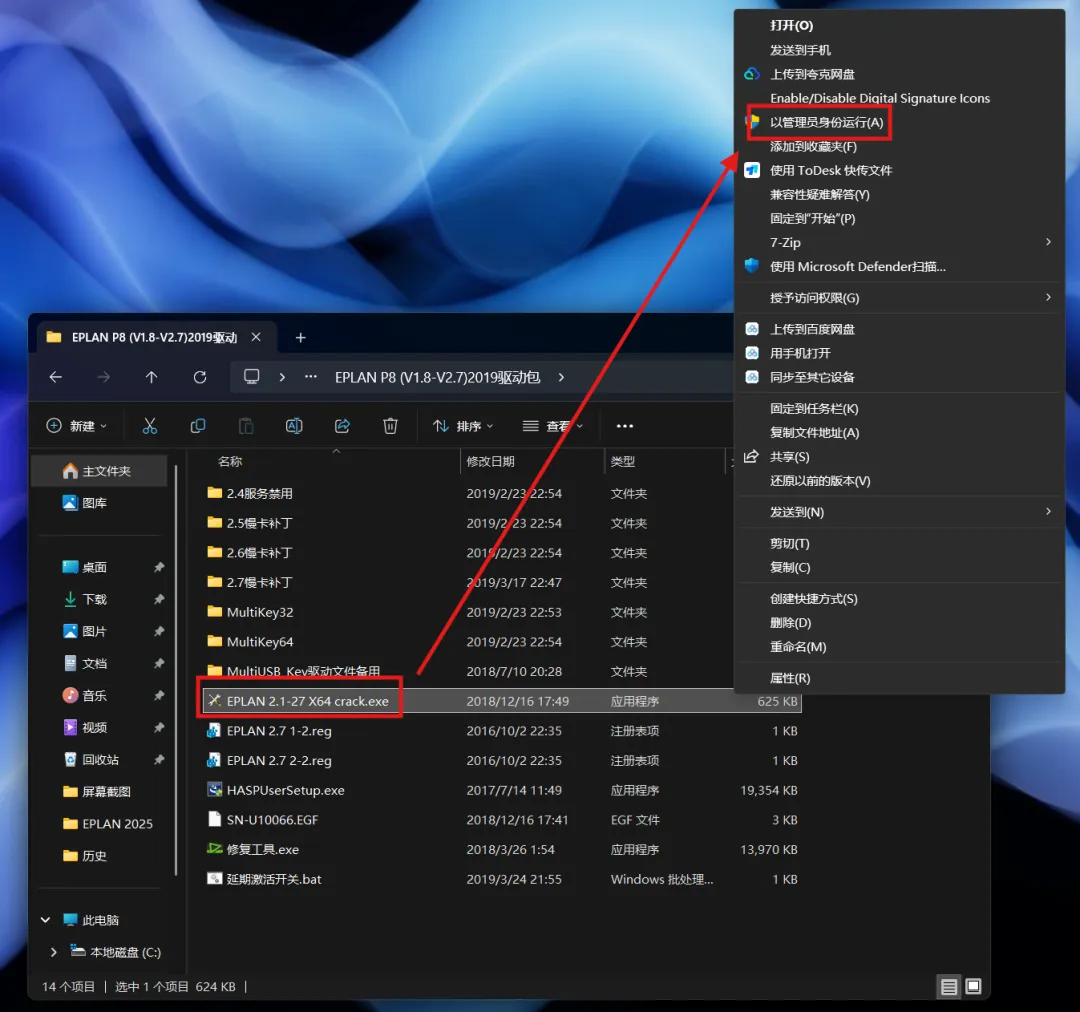Click the Delete trash can icon
This screenshot has width=1080, height=1012.
(x=390, y=426)
